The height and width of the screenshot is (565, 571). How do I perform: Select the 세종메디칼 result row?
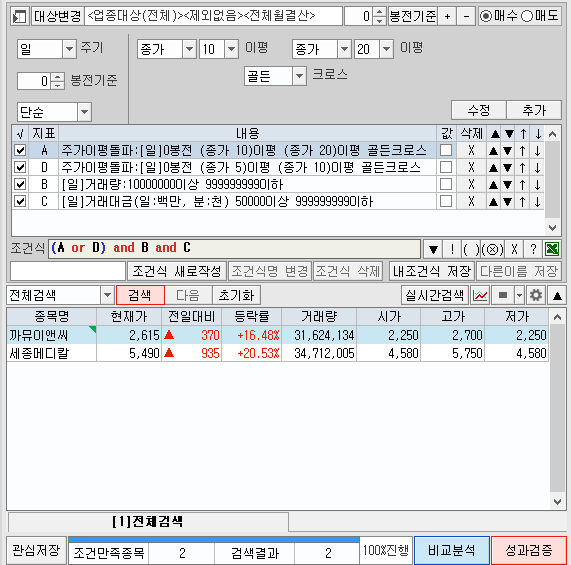tap(277, 353)
